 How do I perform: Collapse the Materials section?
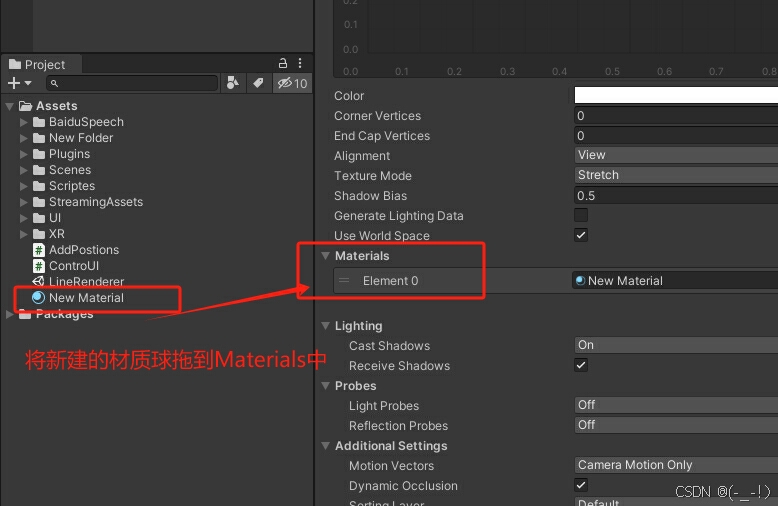point(325,256)
